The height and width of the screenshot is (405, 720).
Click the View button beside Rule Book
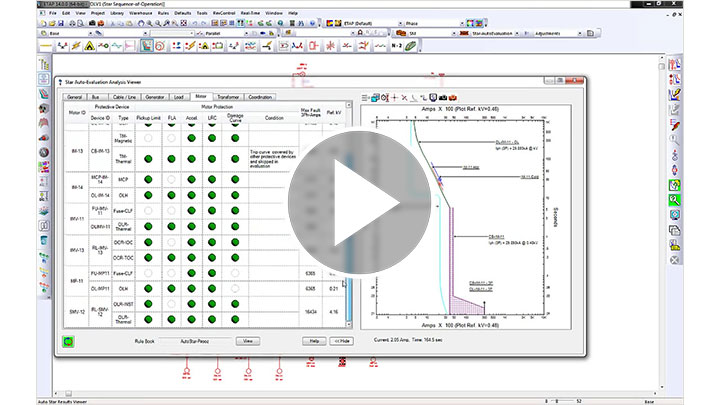tap(247, 340)
